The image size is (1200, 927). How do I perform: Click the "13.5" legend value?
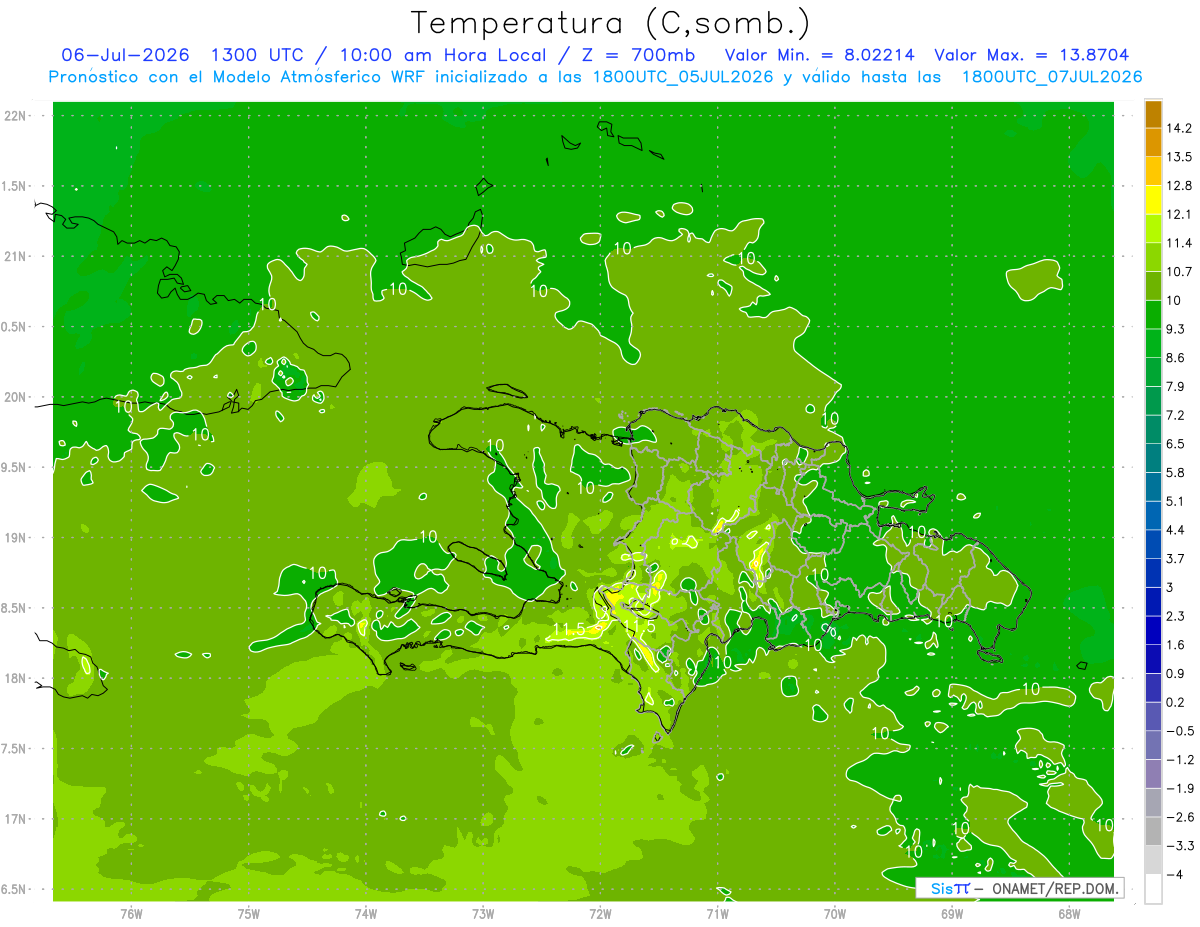[x=1181, y=157]
